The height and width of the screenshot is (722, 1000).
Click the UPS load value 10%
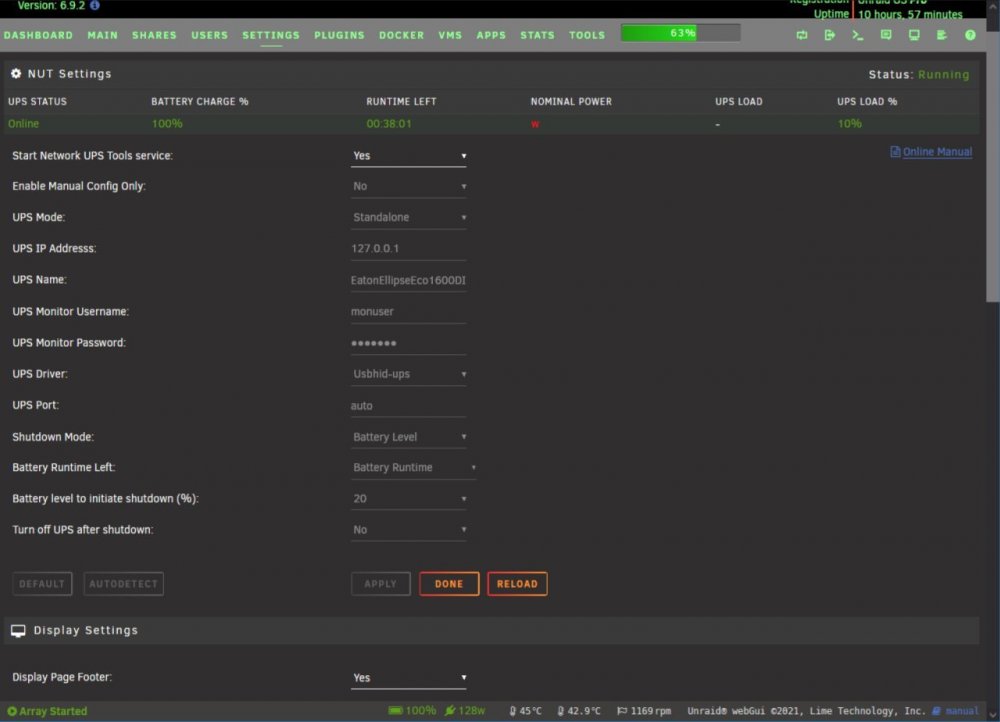point(849,124)
